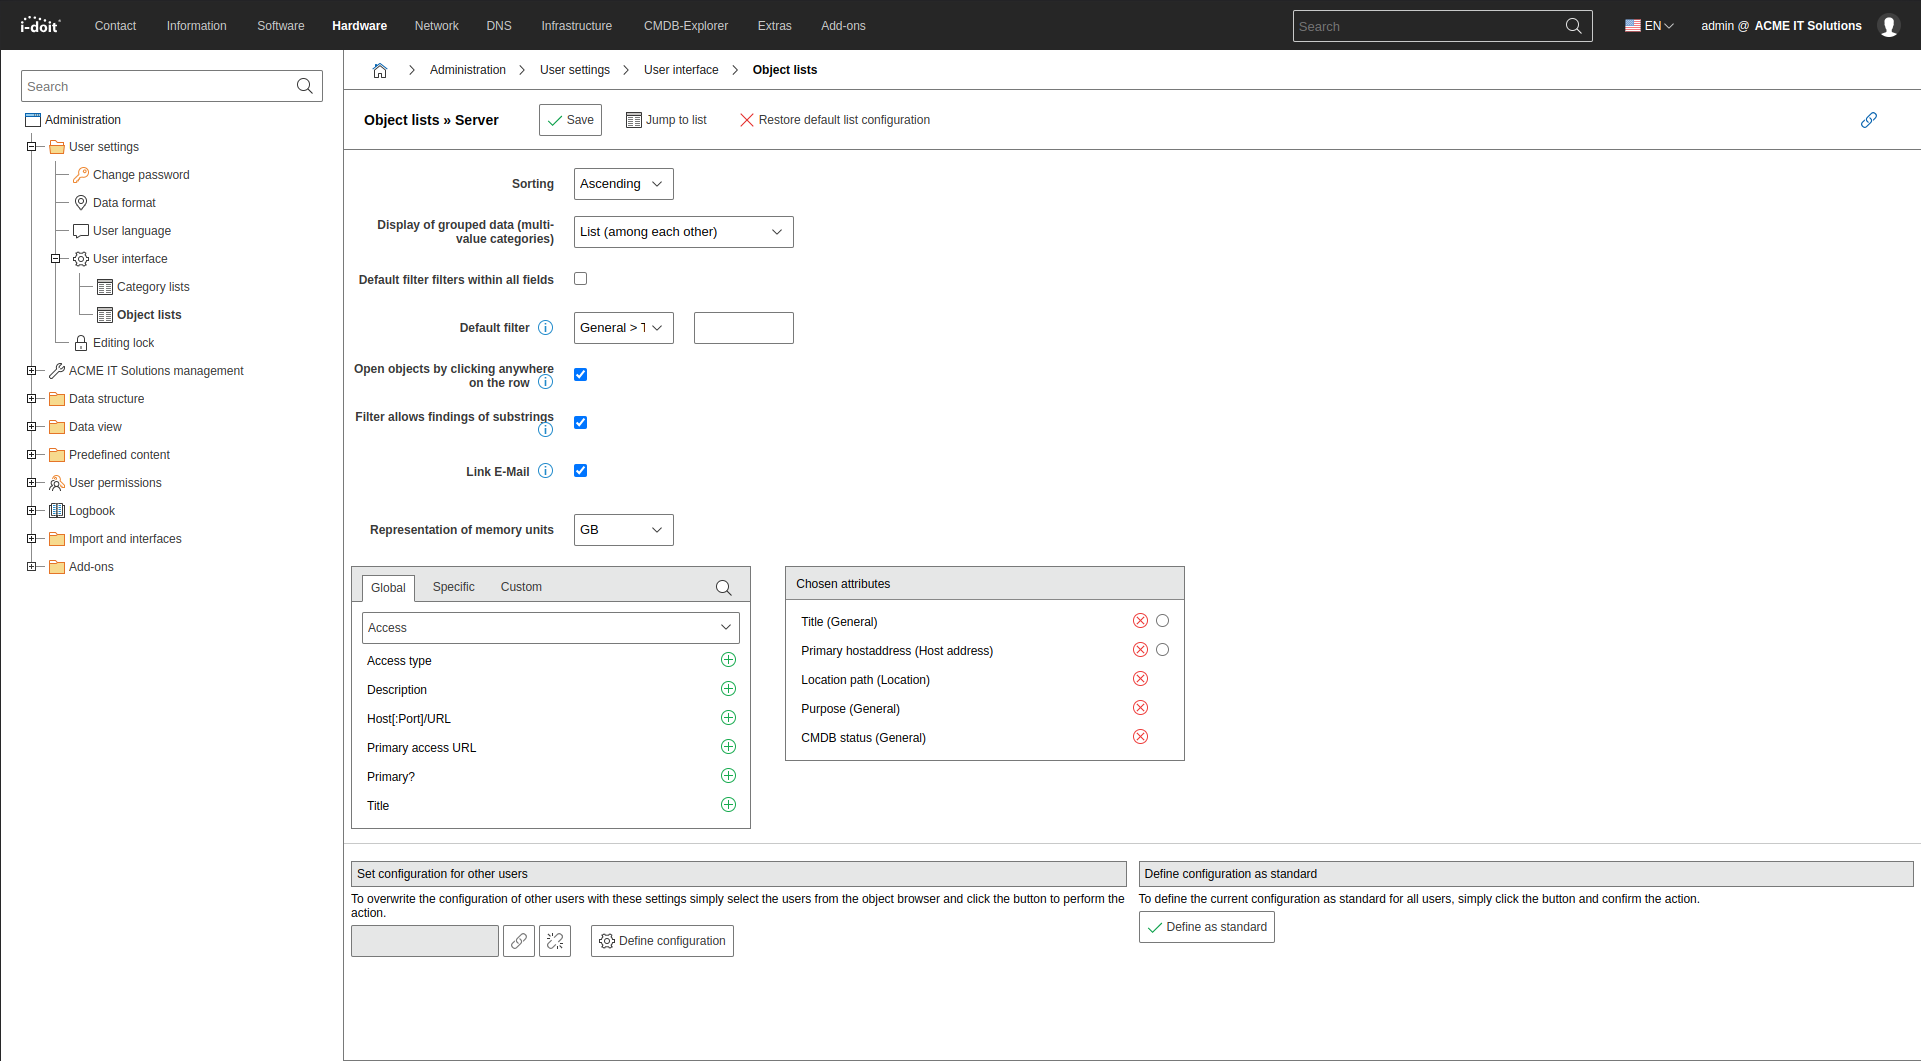The width and height of the screenshot is (1921, 1061).
Task: Open the Sorting Ascending dropdown
Action: [624, 184]
